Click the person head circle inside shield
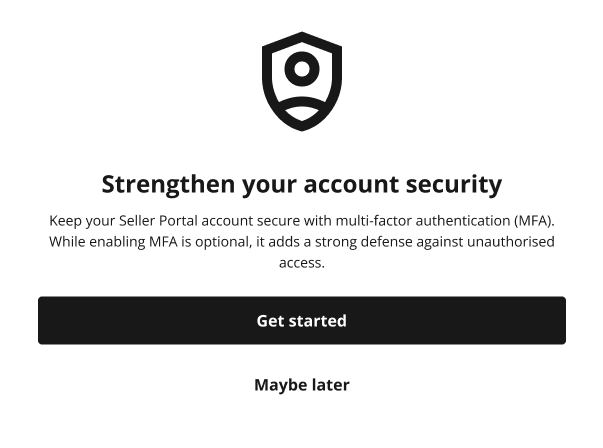Image resolution: width=603 pixels, height=448 pixels. pyautogui.click(x=302, y=69)
